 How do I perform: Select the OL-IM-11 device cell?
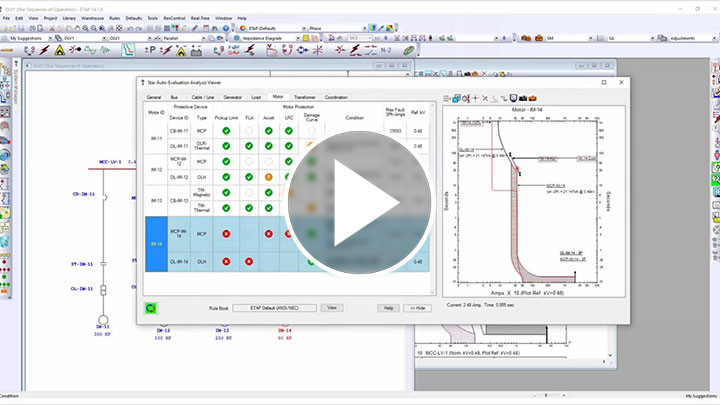pyautogui.click(x=179, y=146)
